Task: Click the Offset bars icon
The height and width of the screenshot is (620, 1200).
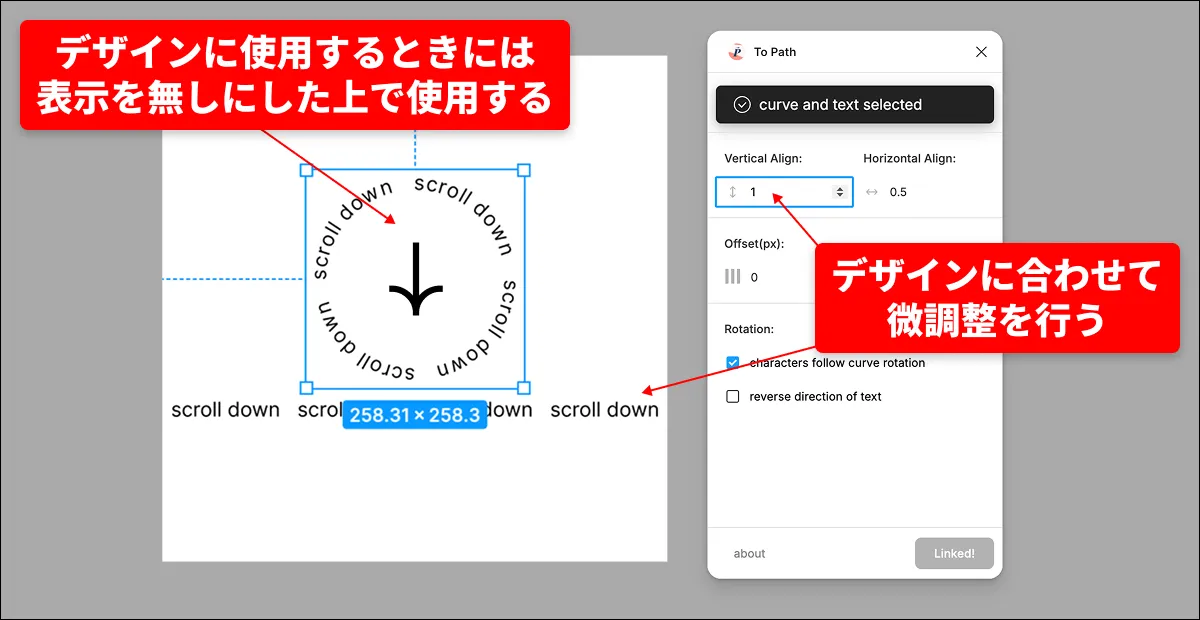Action: pos(733,277)
